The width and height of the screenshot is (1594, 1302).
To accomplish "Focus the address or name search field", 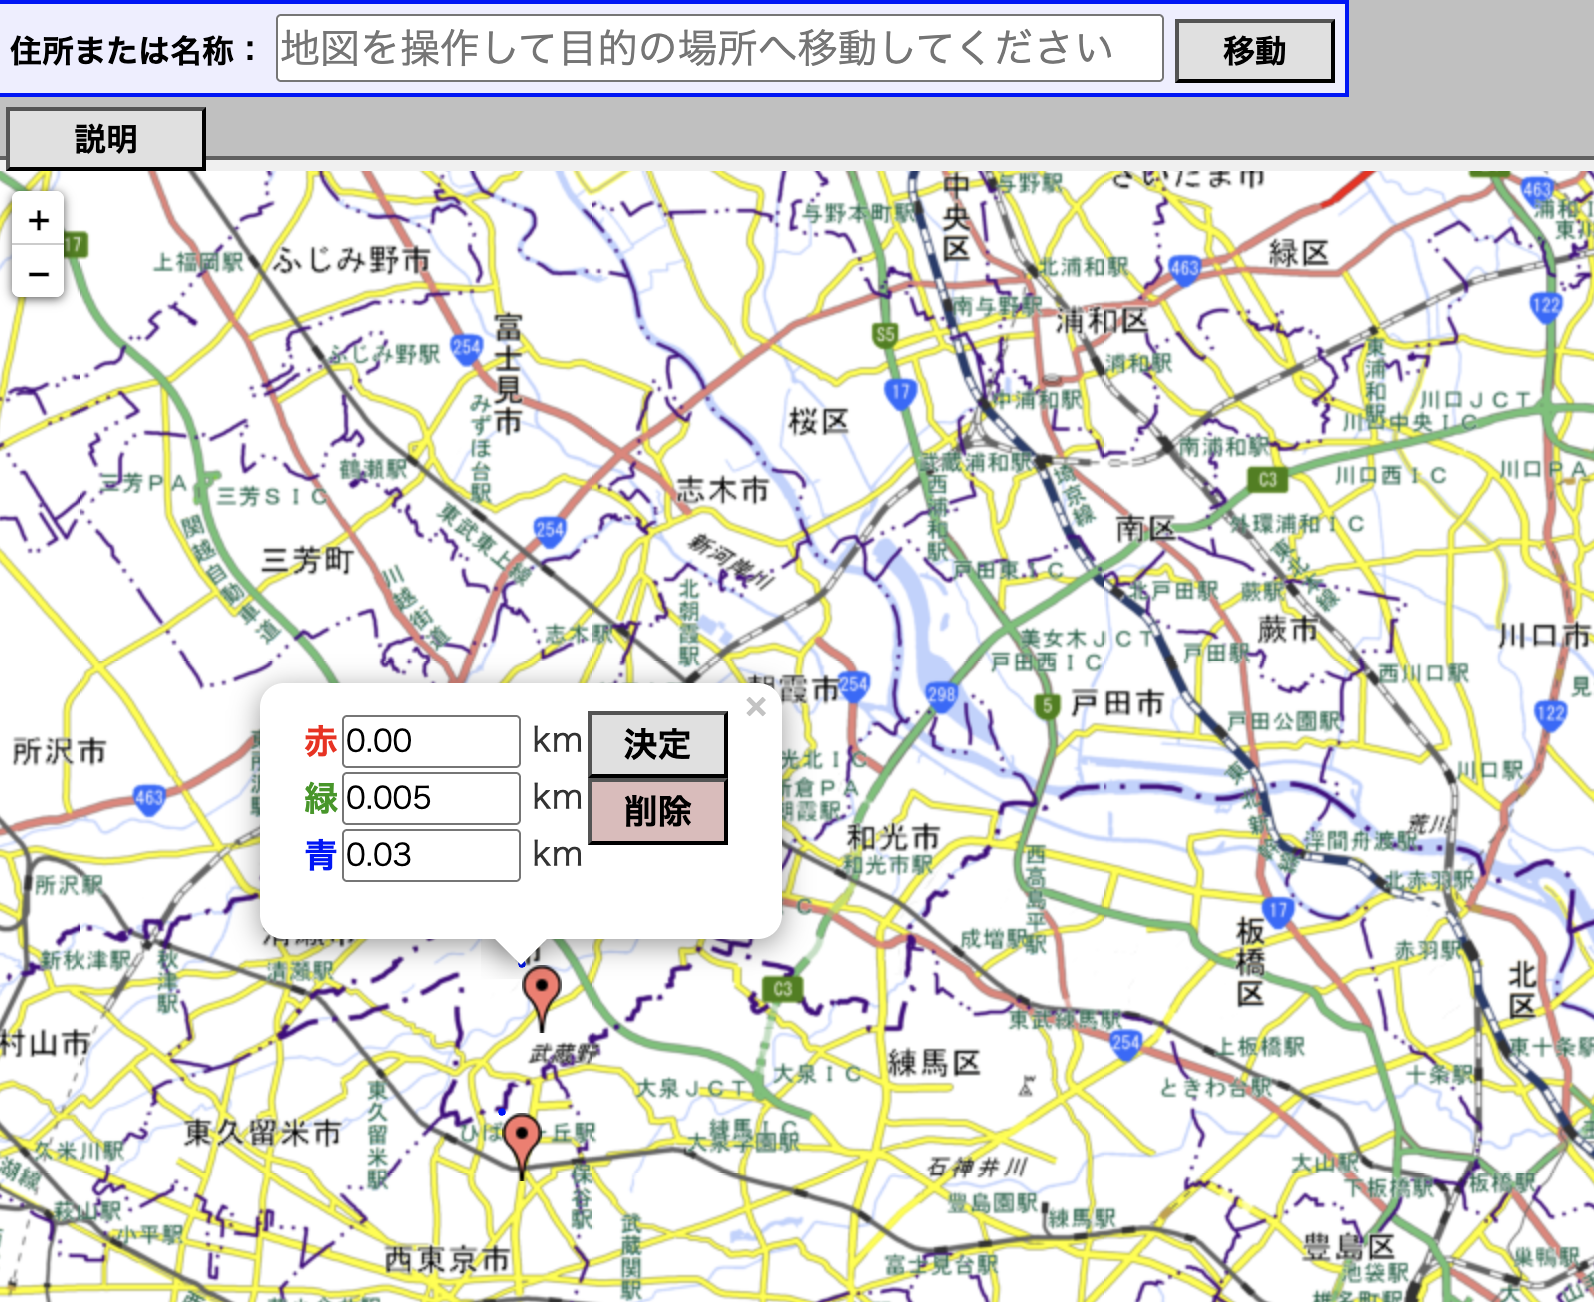I will (x=719, y=48).
